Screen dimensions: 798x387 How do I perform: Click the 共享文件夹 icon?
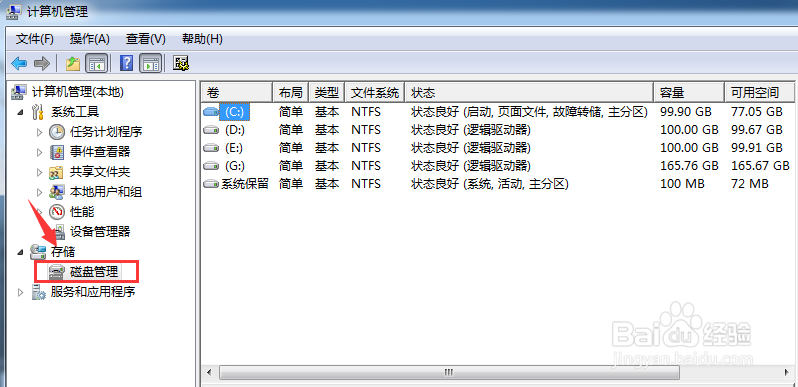(x=57, y=172)
